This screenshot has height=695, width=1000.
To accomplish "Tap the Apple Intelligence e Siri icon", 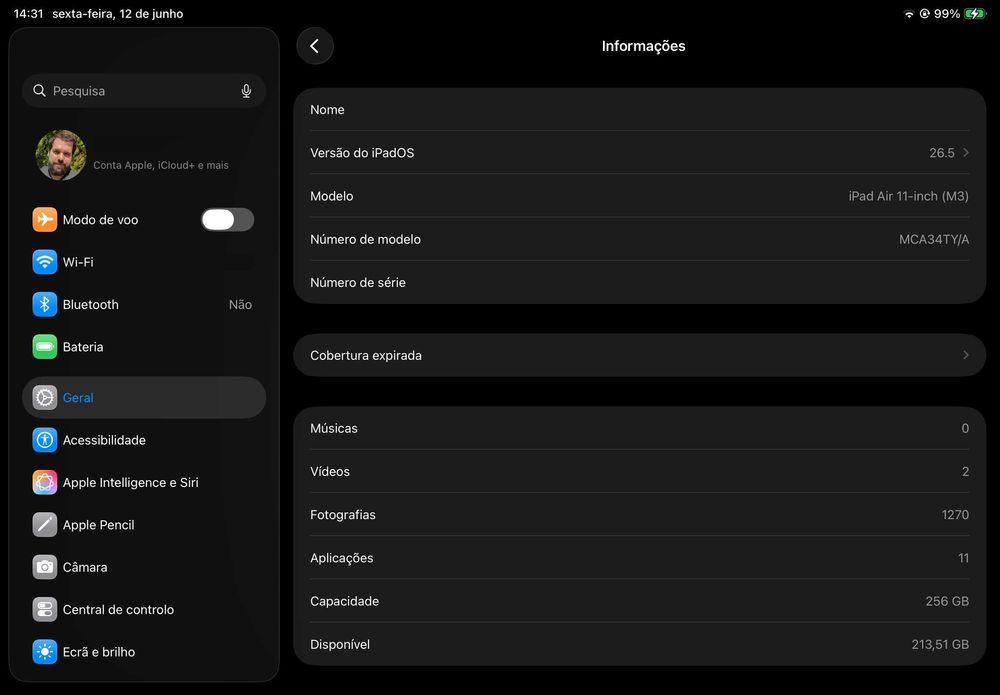I will (45, 483).
